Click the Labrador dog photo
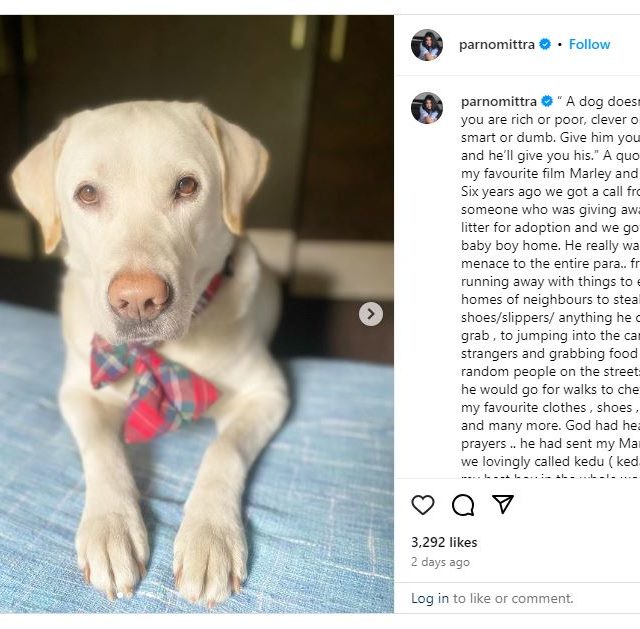Viewport: 640px width, 629px height. coord(197,314)
